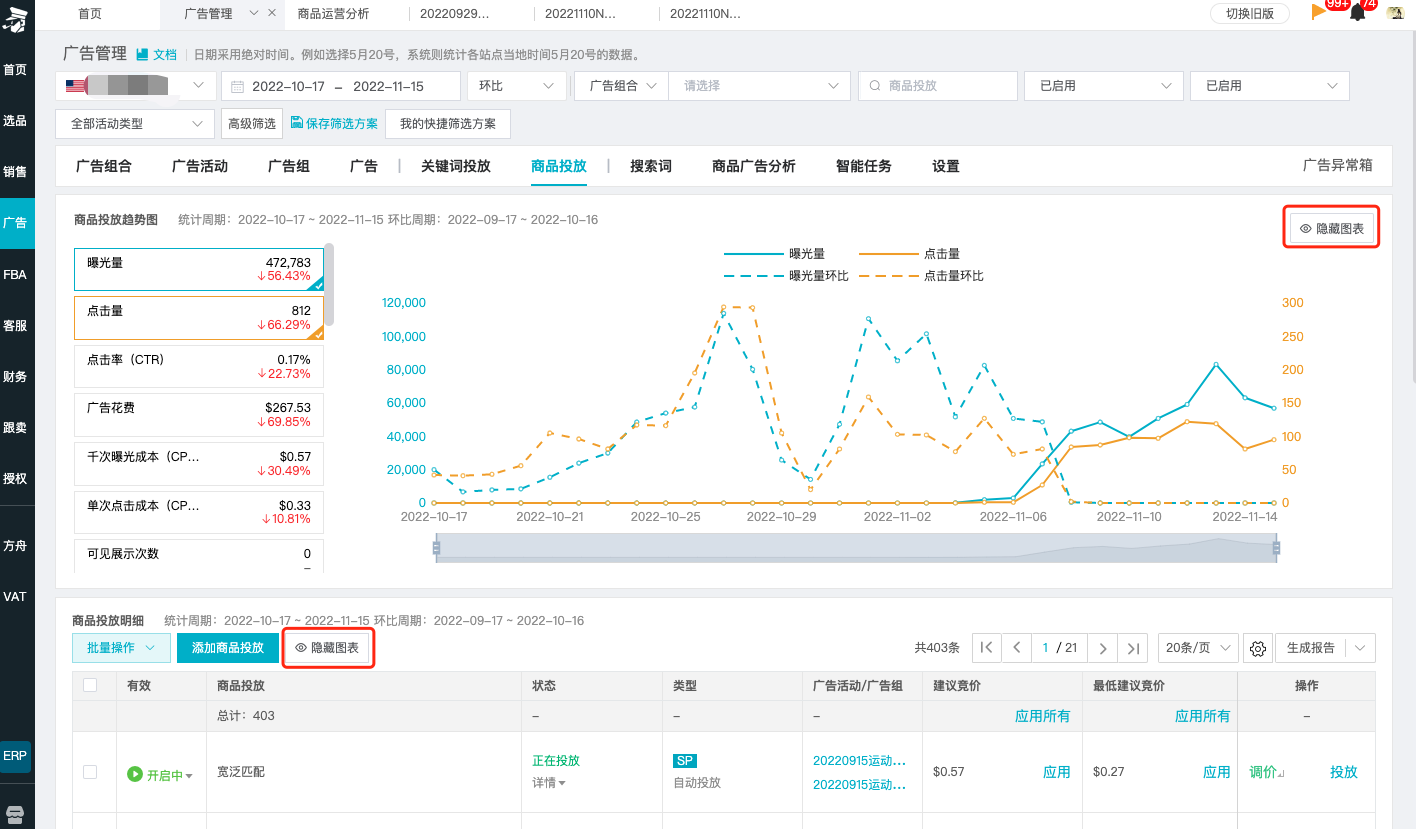The image size is (1416, 829).
Task: Expand 详情 under 正在投放
Action: click(549, 783)
